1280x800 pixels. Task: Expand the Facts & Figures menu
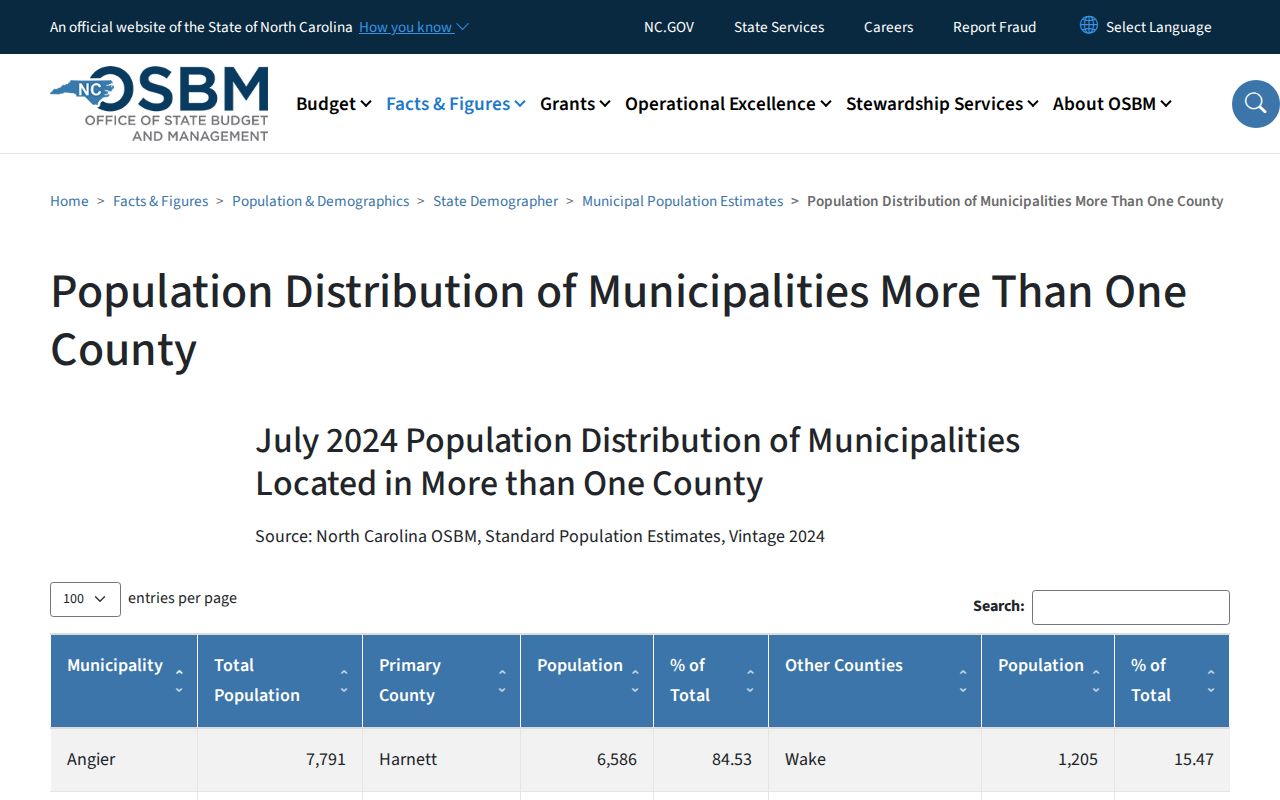click(x=456, y=104)
